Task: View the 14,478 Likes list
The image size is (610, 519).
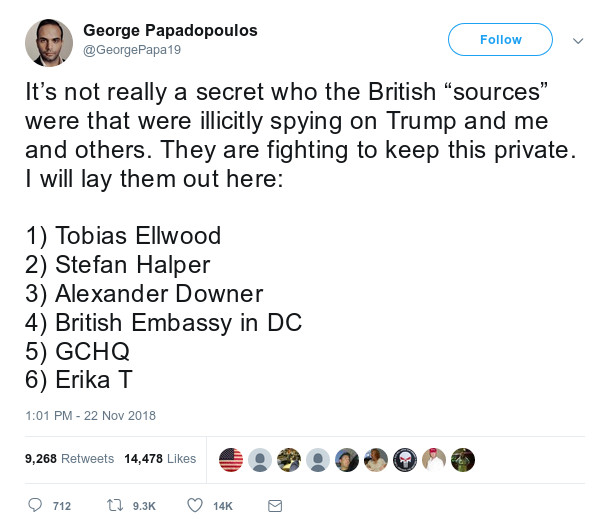Action: pyautogui.click(x=160, y=459)
